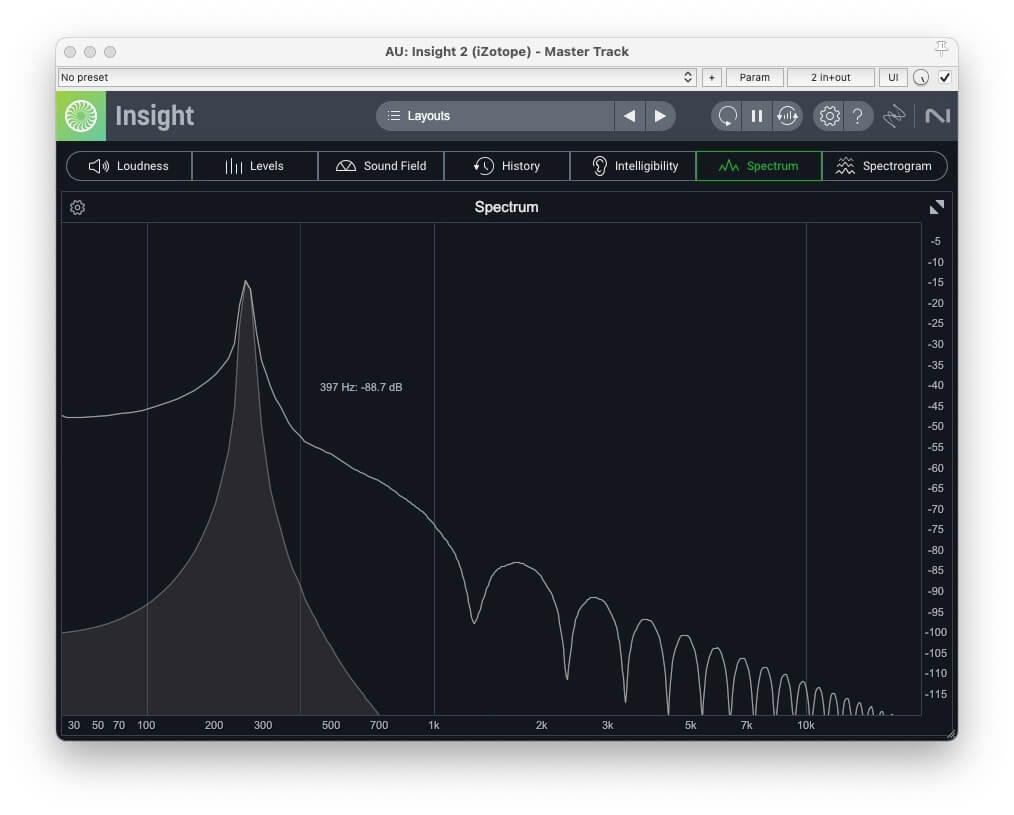Viewport: 1014px width, 815px height.
Task: Toggle the Loudness meter panel
Action: [129, 166]
